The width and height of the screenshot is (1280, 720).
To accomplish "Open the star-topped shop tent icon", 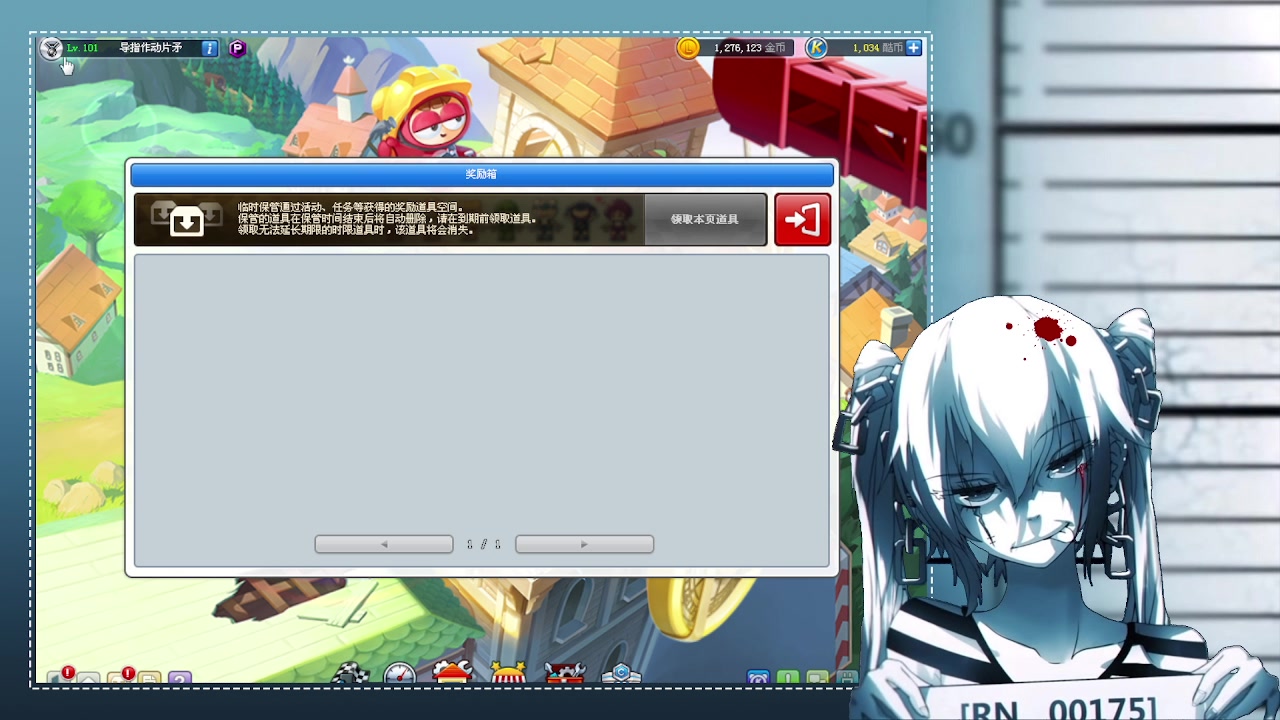I will pos(508,672).
